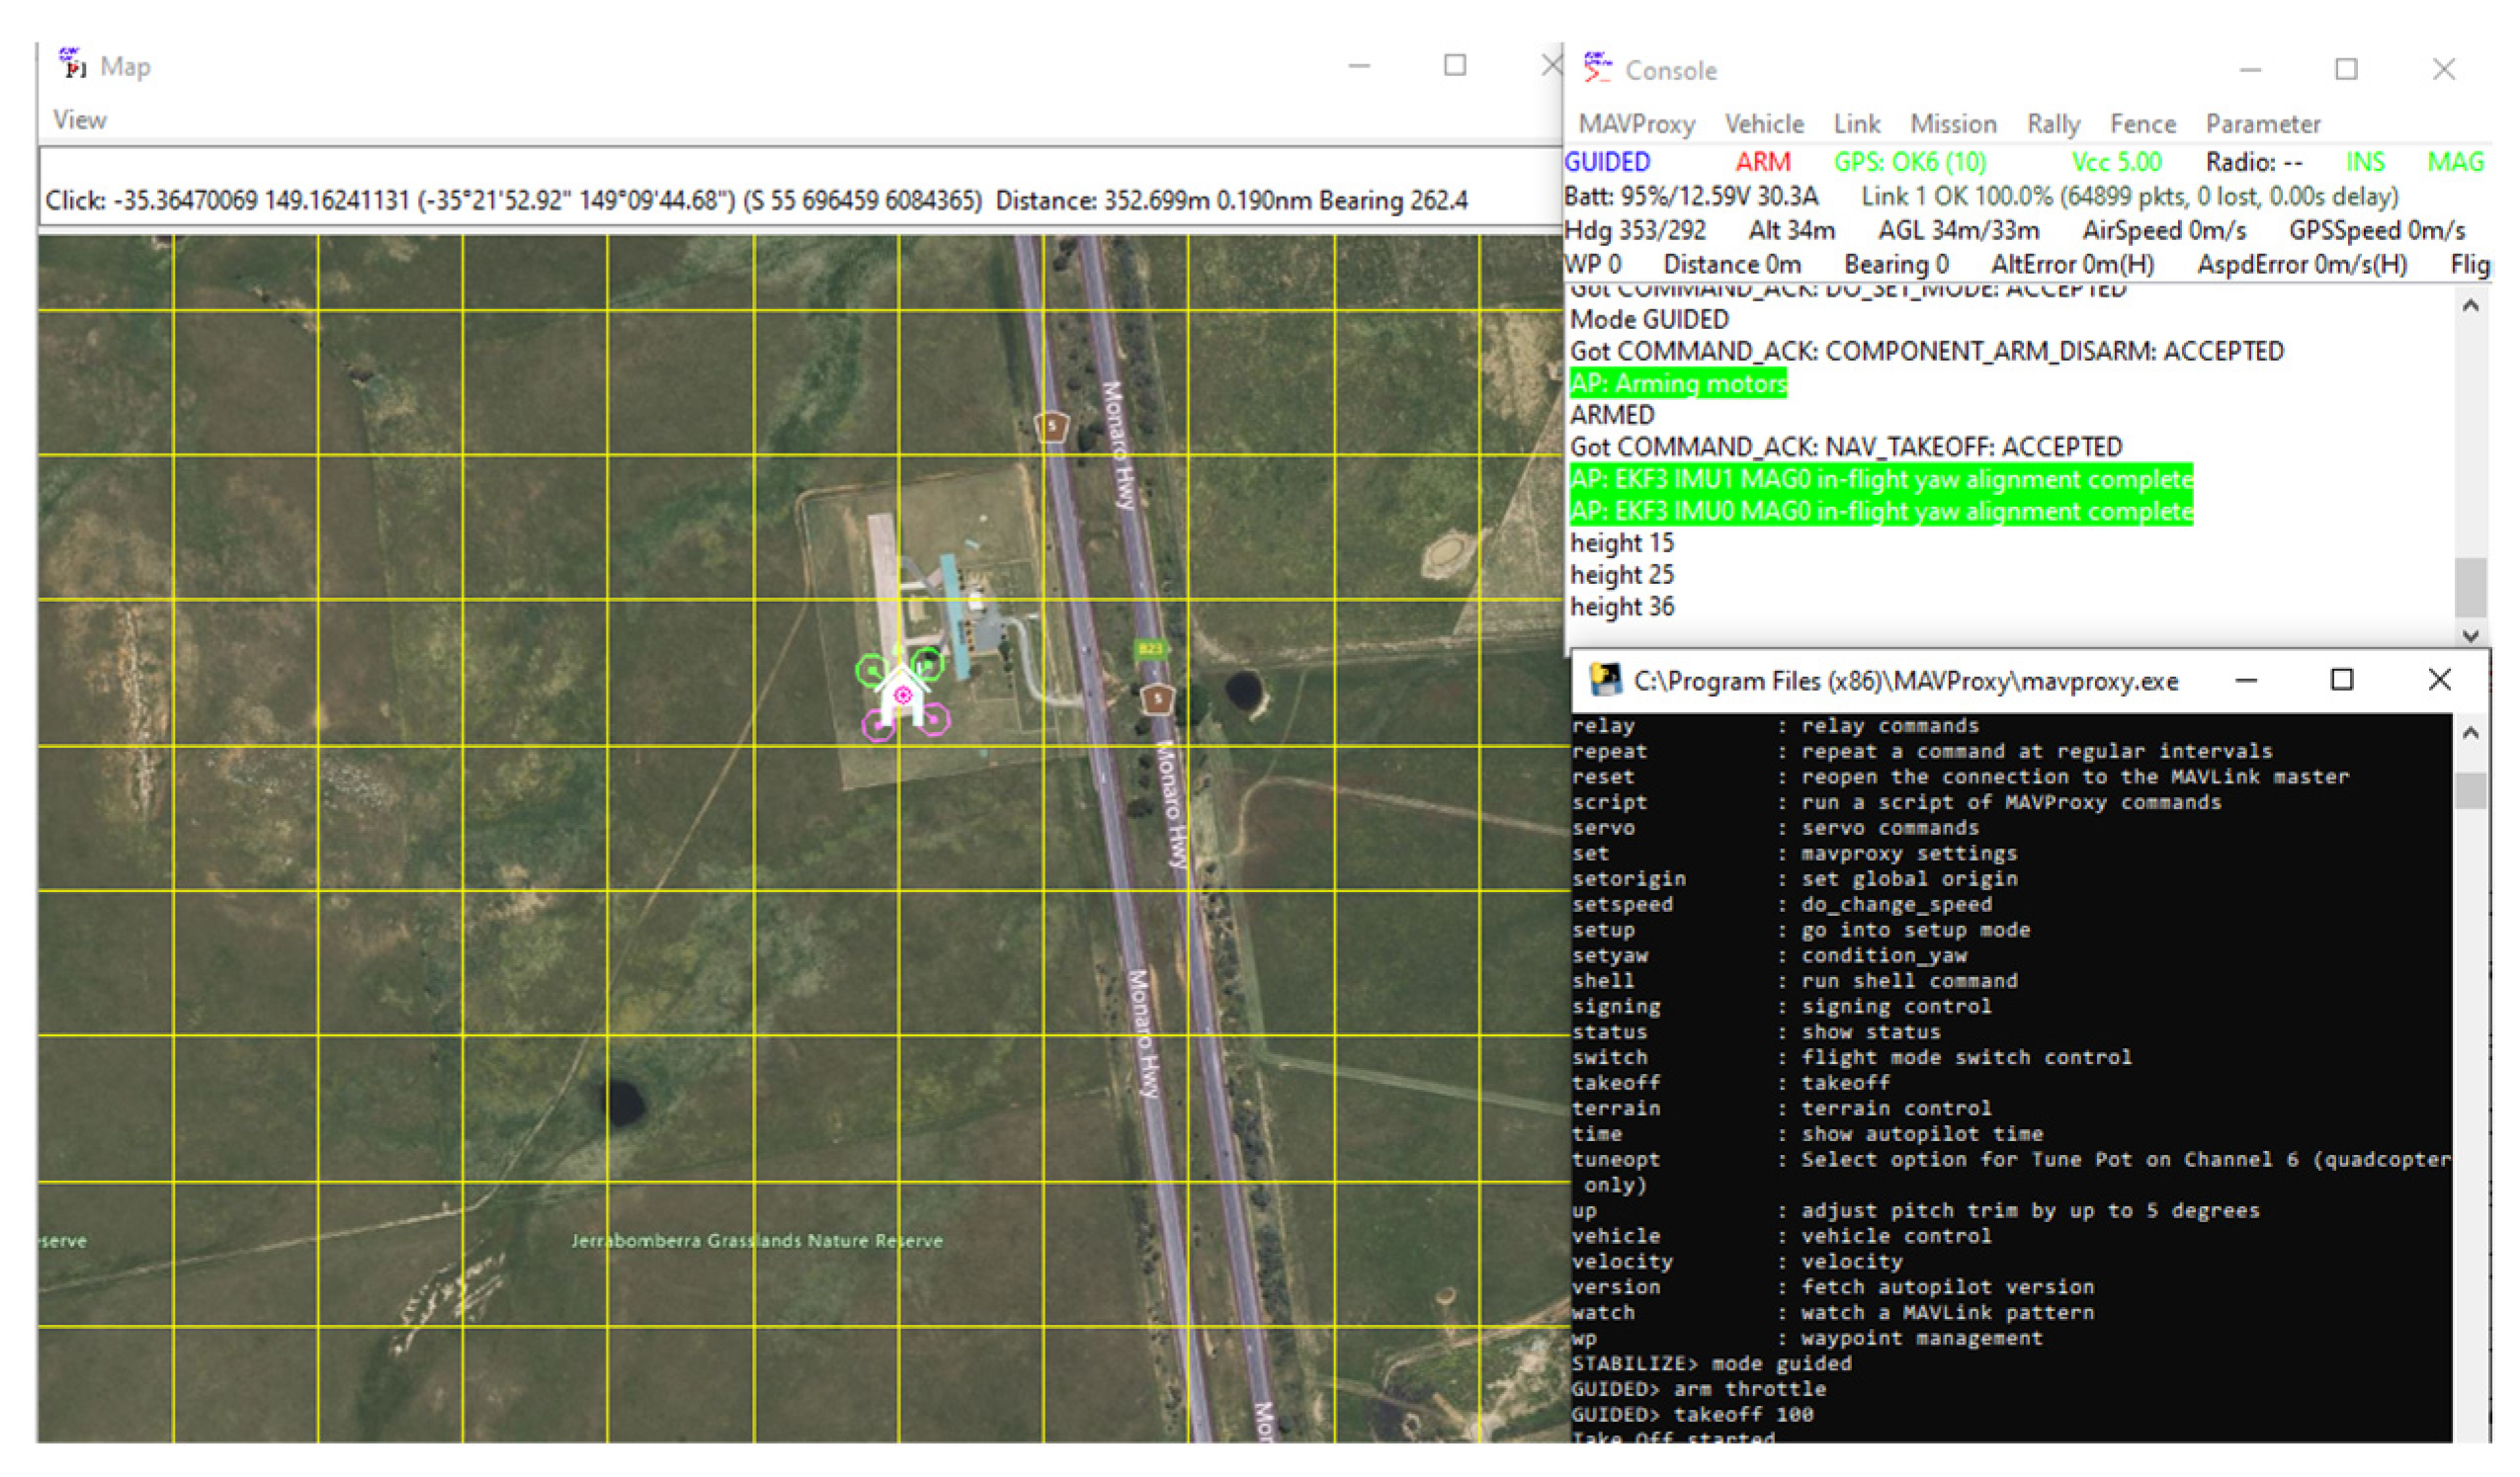Screen dimensions: 2520x1477
Task: Open the Rally menu
Action: click(x=2053, y=124)
